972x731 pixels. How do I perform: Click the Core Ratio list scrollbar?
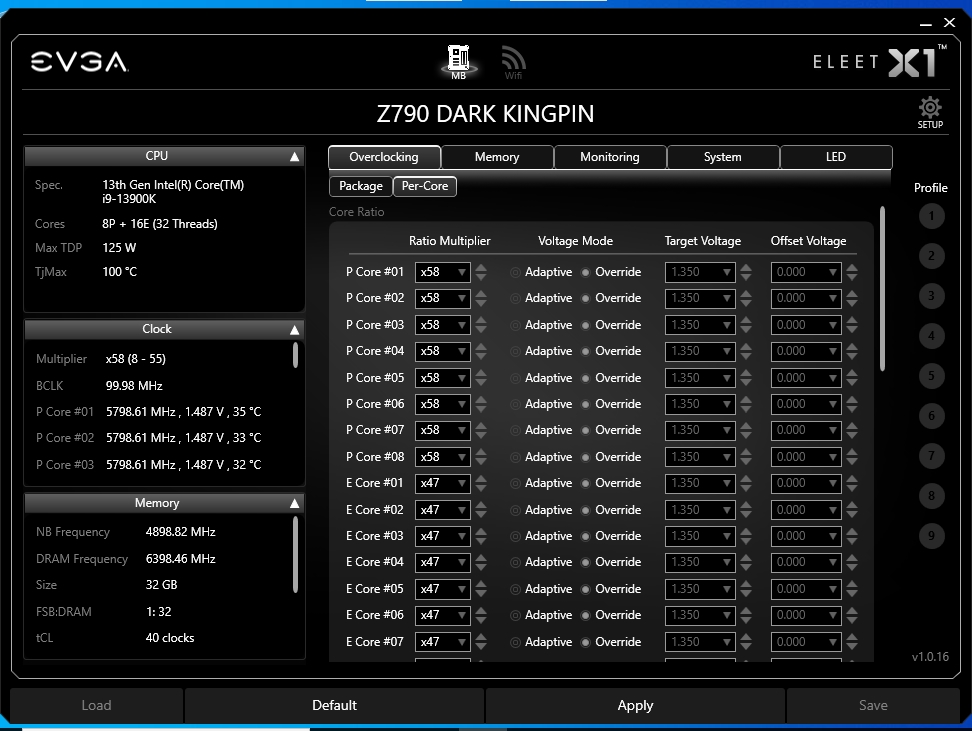882,289
